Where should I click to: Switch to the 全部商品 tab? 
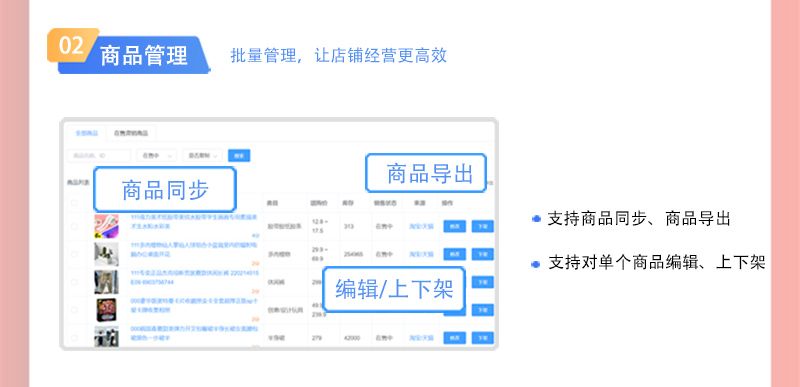86,133
